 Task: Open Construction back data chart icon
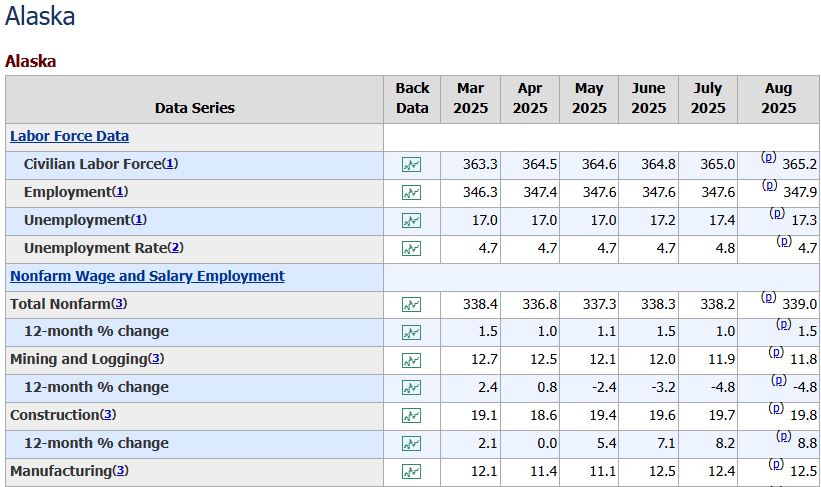click(411, 416)
